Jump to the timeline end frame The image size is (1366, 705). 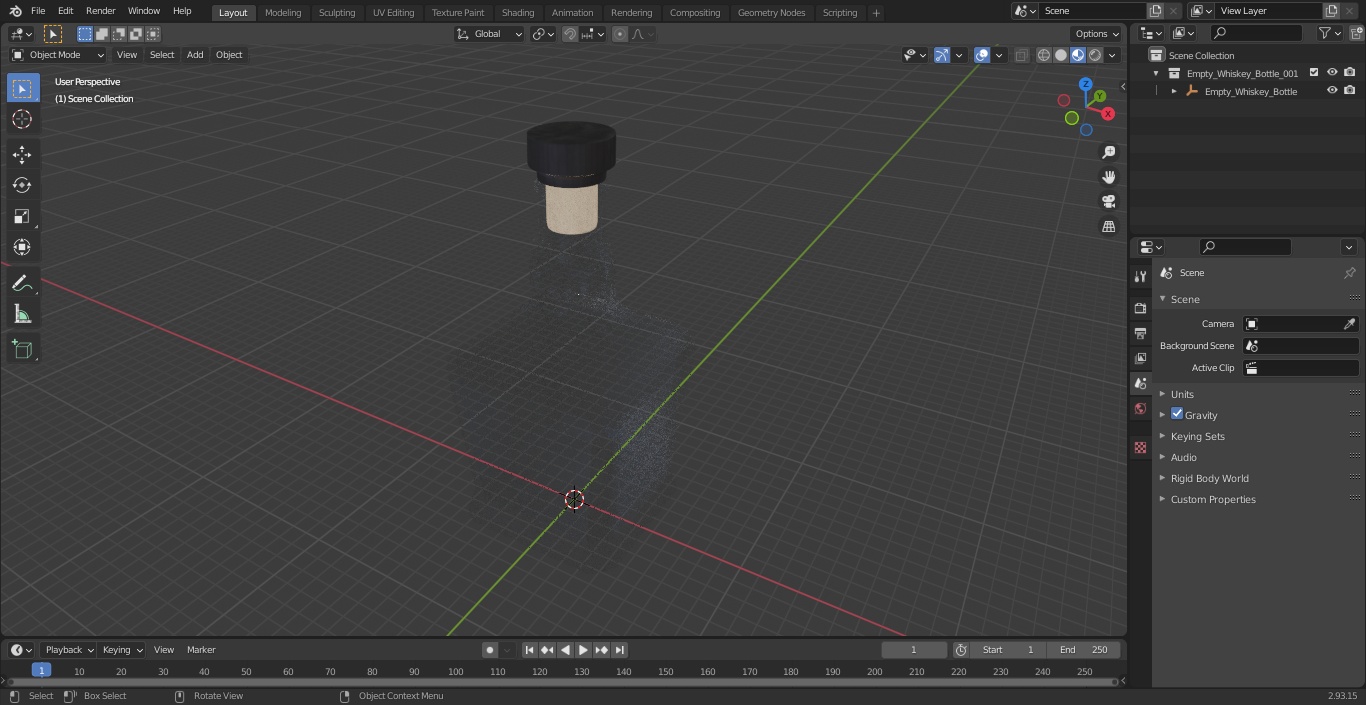tap(619, 650)
